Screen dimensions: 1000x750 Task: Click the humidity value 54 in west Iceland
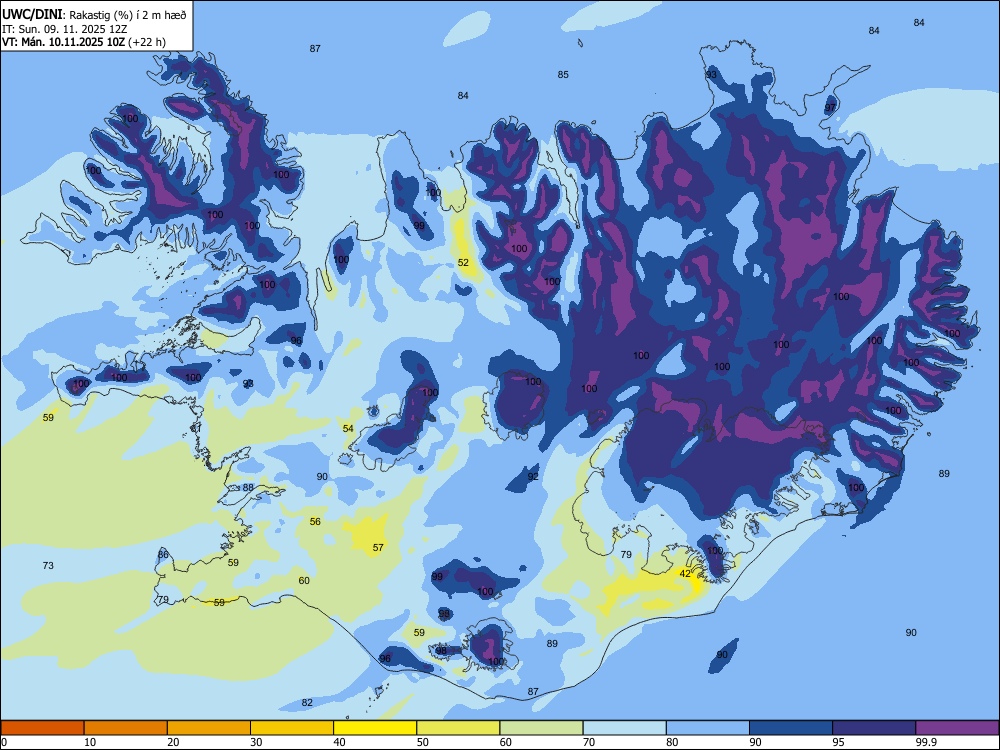348,428
